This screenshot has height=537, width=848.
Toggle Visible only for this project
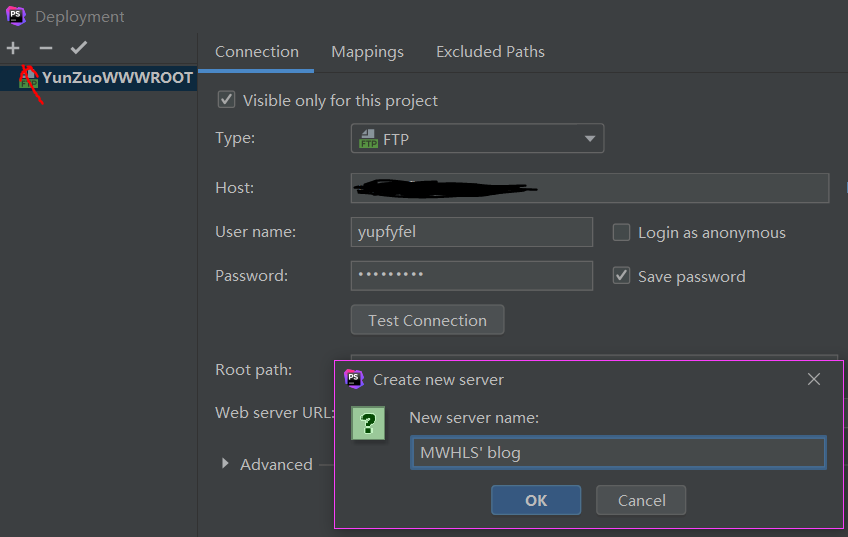tap(227, 100)
